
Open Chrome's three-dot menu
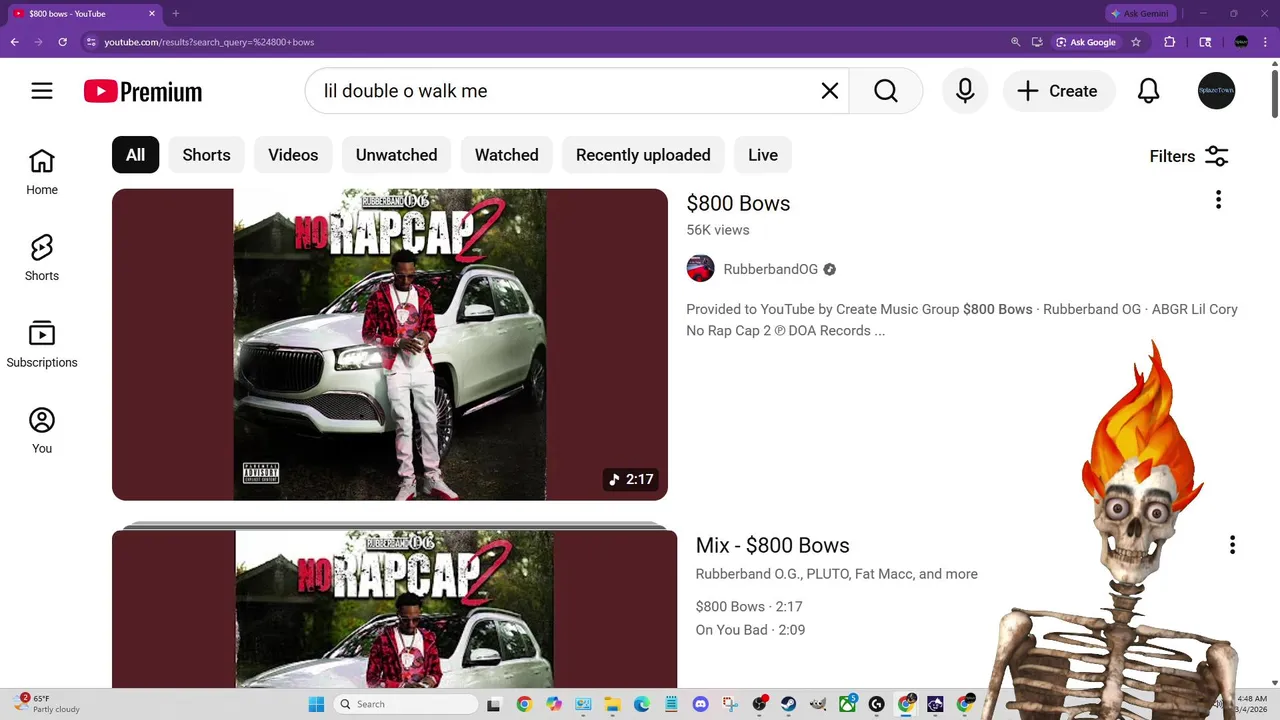coord(1265,42)
